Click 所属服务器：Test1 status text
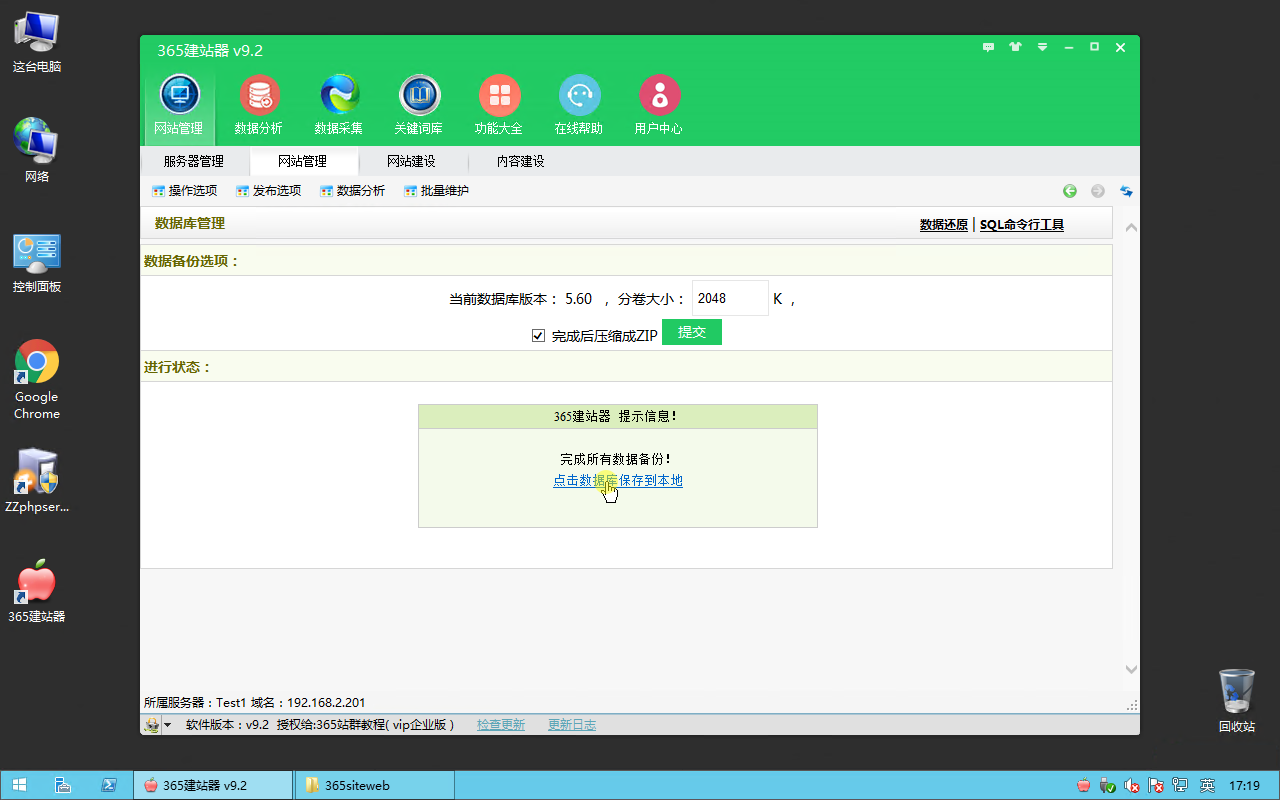The width and height of the screenshot is (1280, 800). pyautogui.click(x=194, y=703)
